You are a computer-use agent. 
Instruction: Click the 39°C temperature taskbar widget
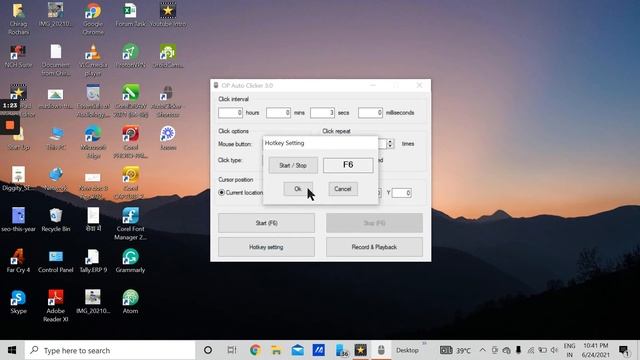point(456,350)
